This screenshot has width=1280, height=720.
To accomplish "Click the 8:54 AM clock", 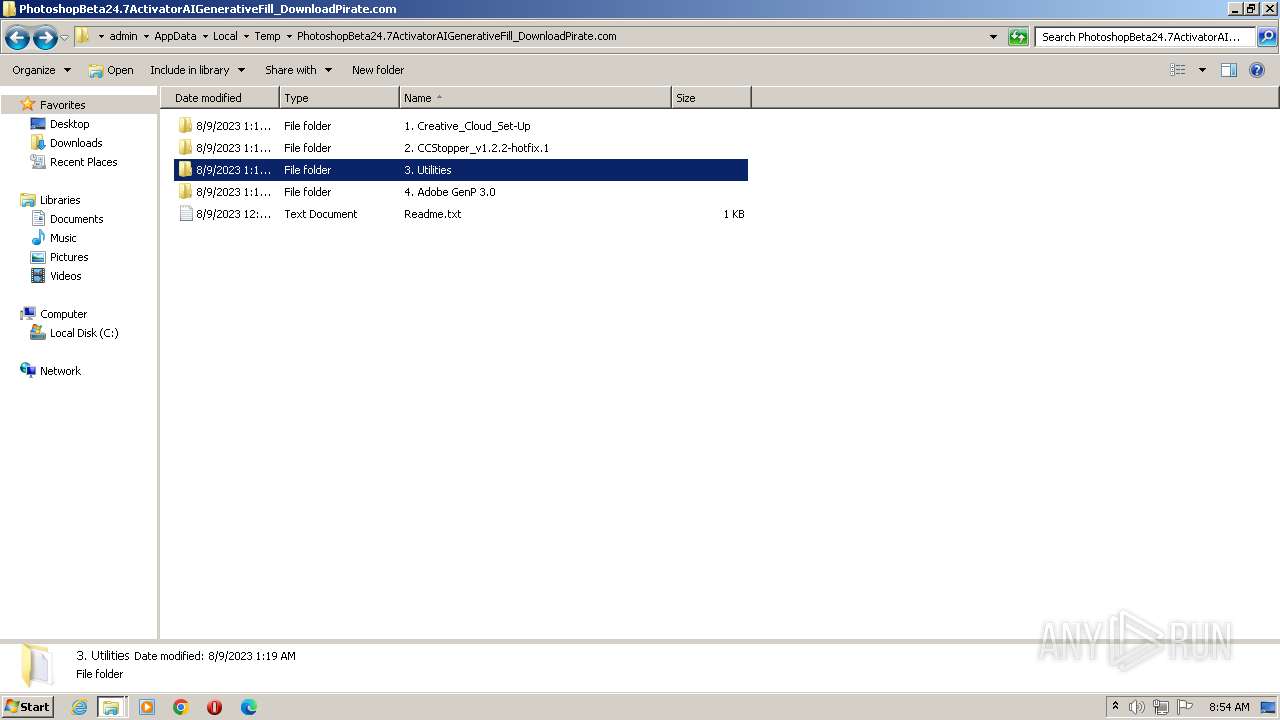I will point(1229,707).
